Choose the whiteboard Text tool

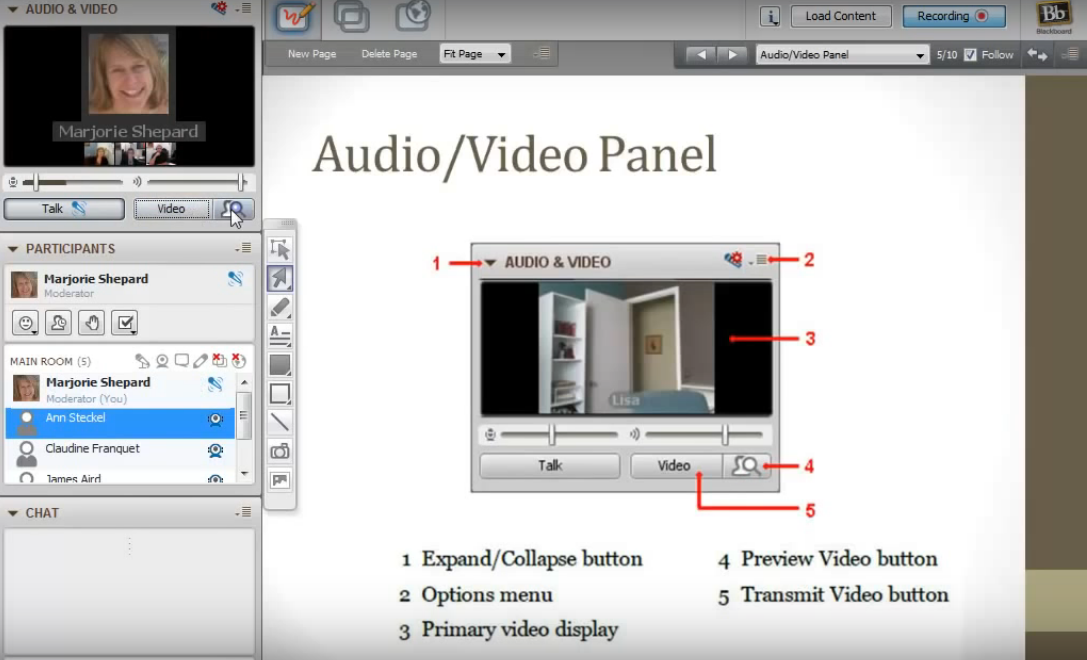pos(280,336)
